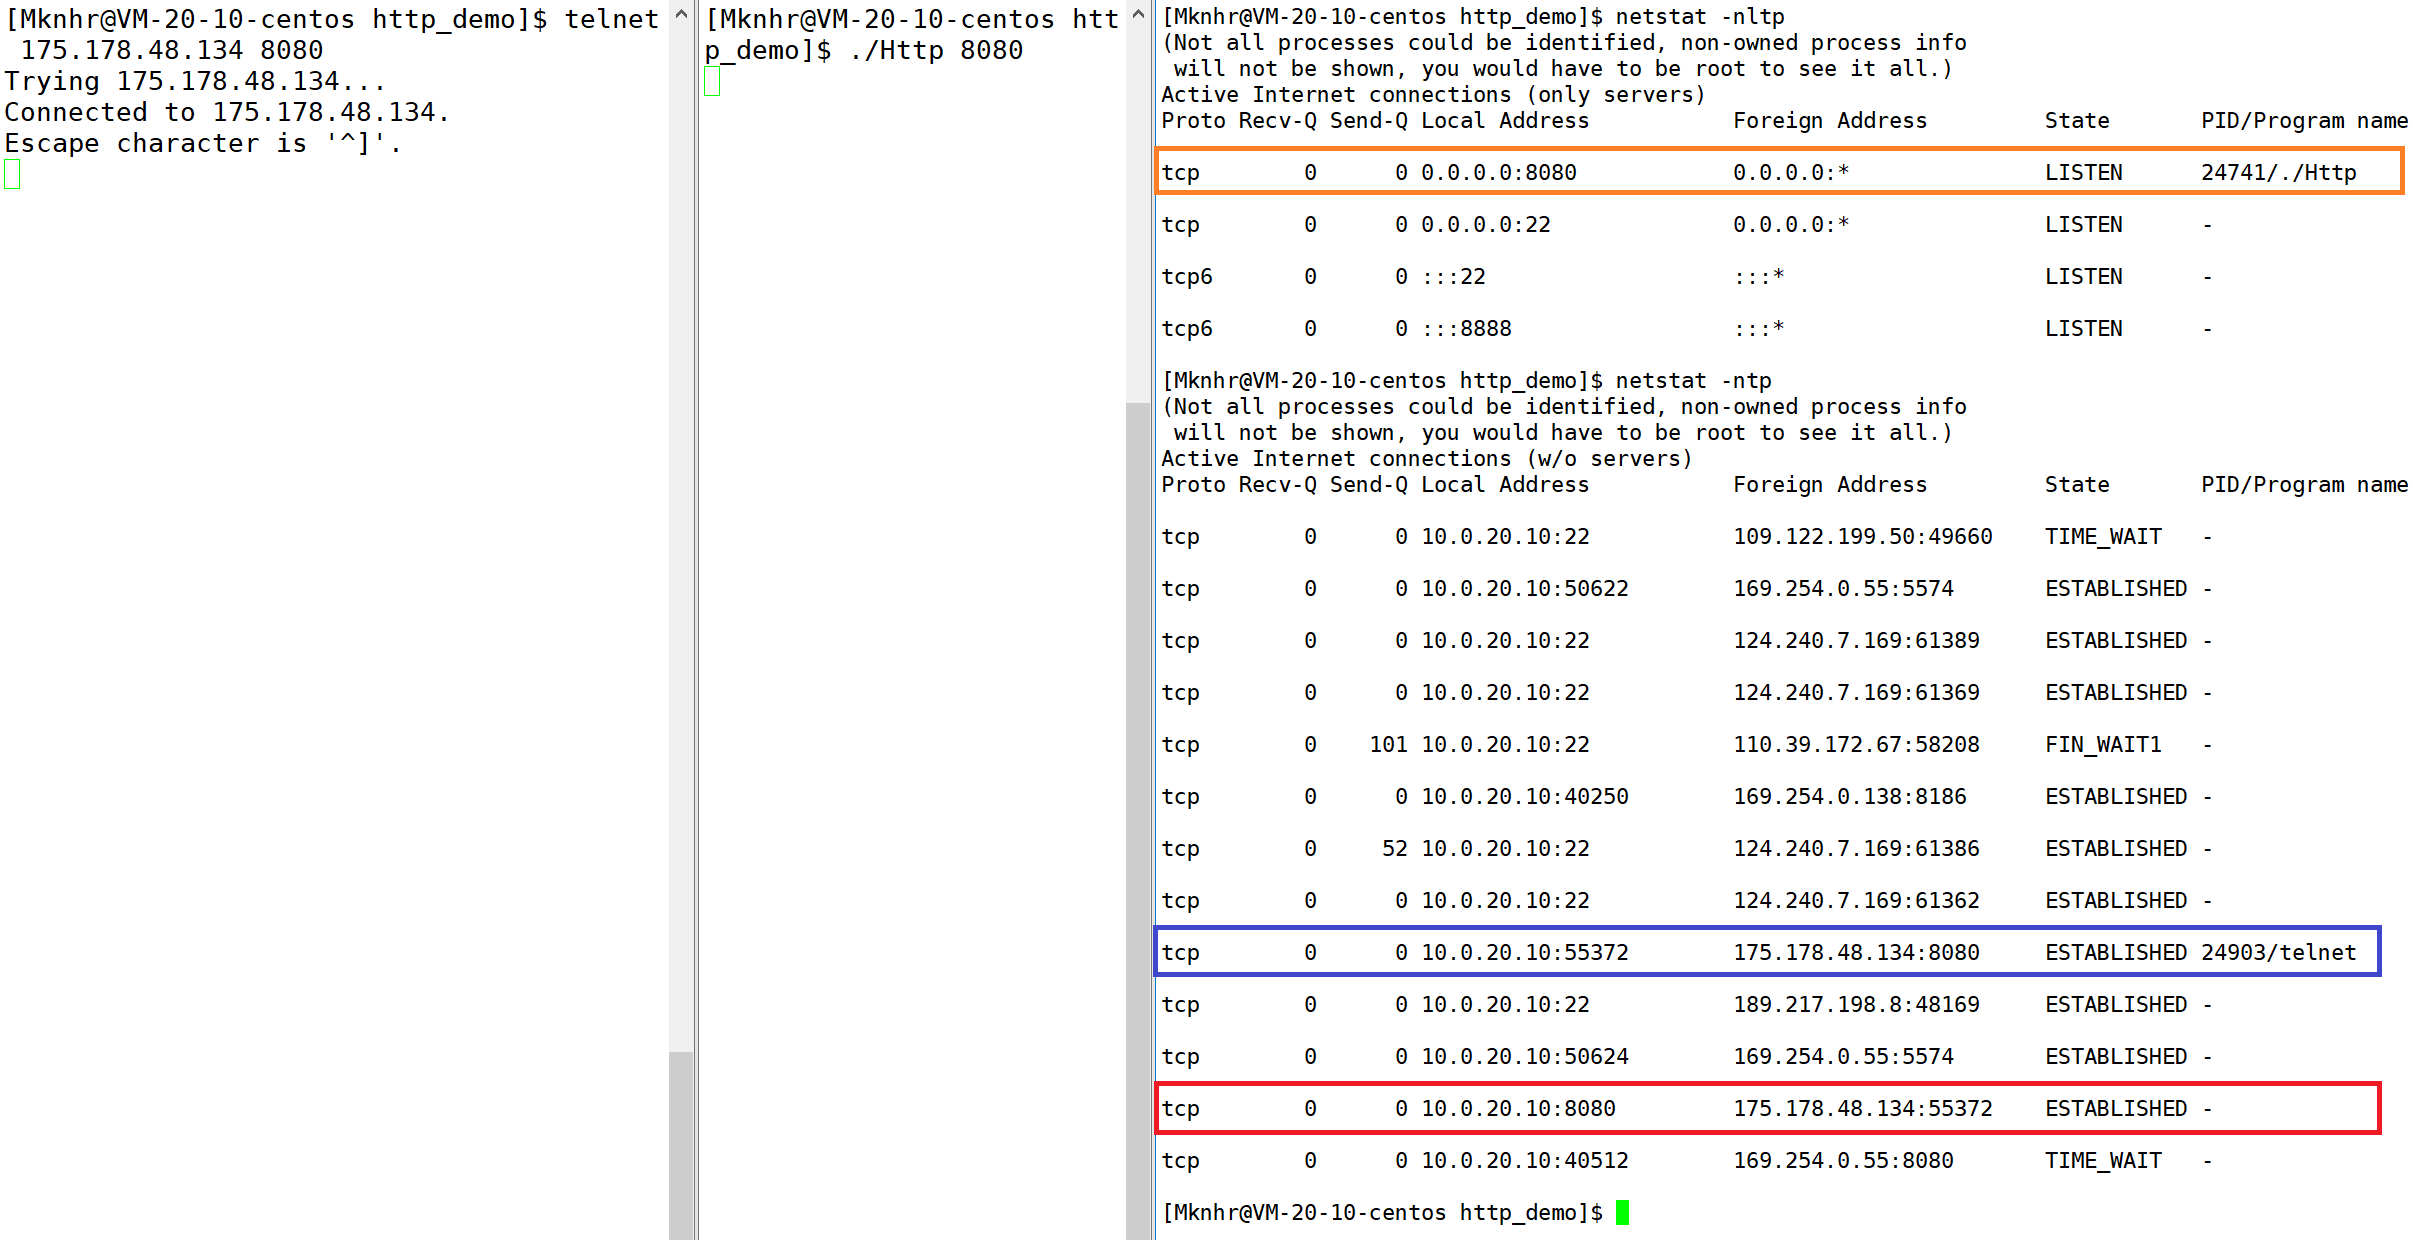Click the ./Http server pane's cursor
Screen dimensions: 2413x1240
(712, 81)
